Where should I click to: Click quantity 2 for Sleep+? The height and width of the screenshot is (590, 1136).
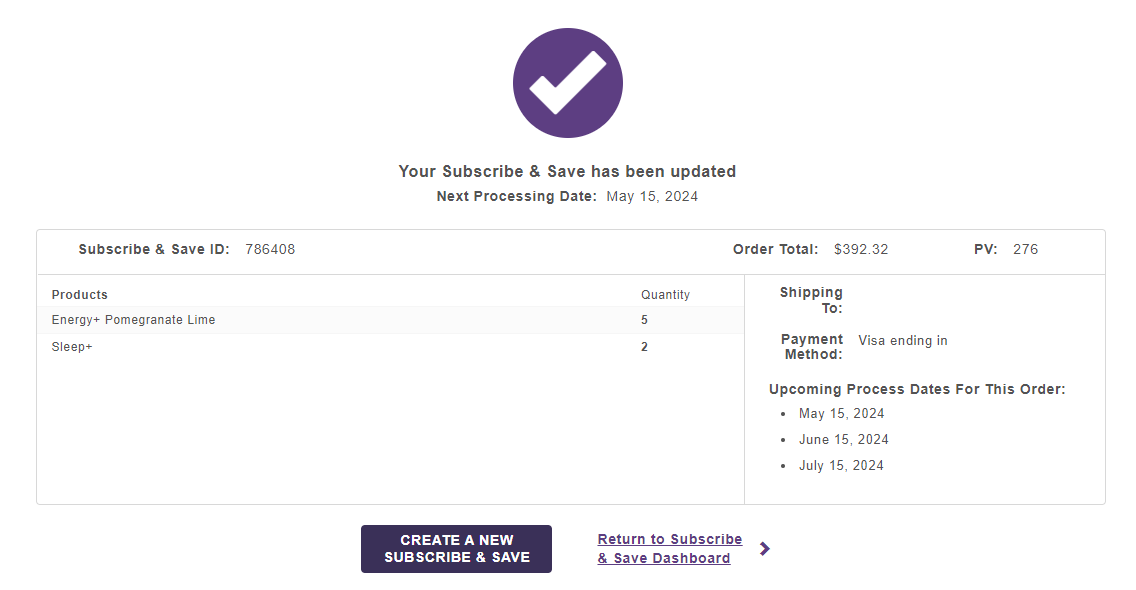644,346
